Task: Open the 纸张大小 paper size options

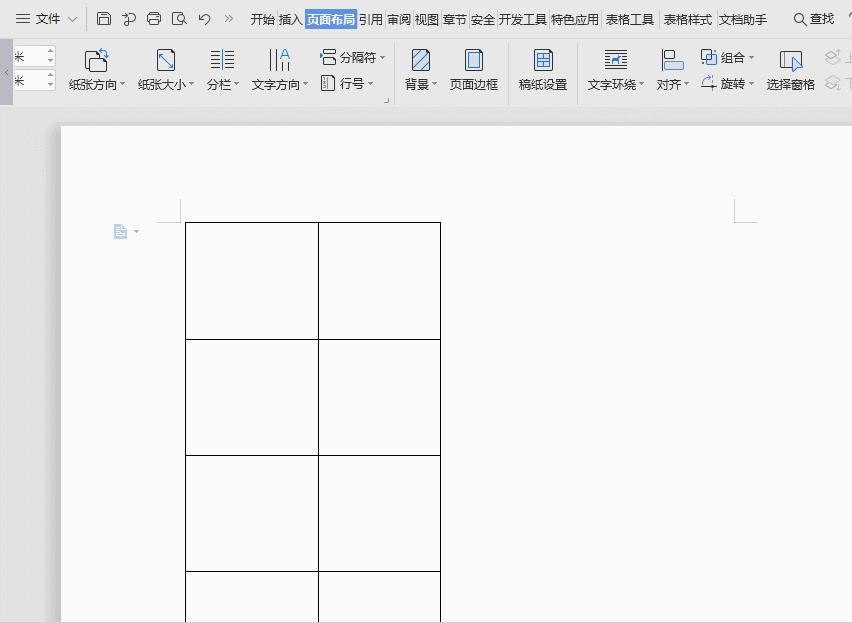Action: point(164,68)
